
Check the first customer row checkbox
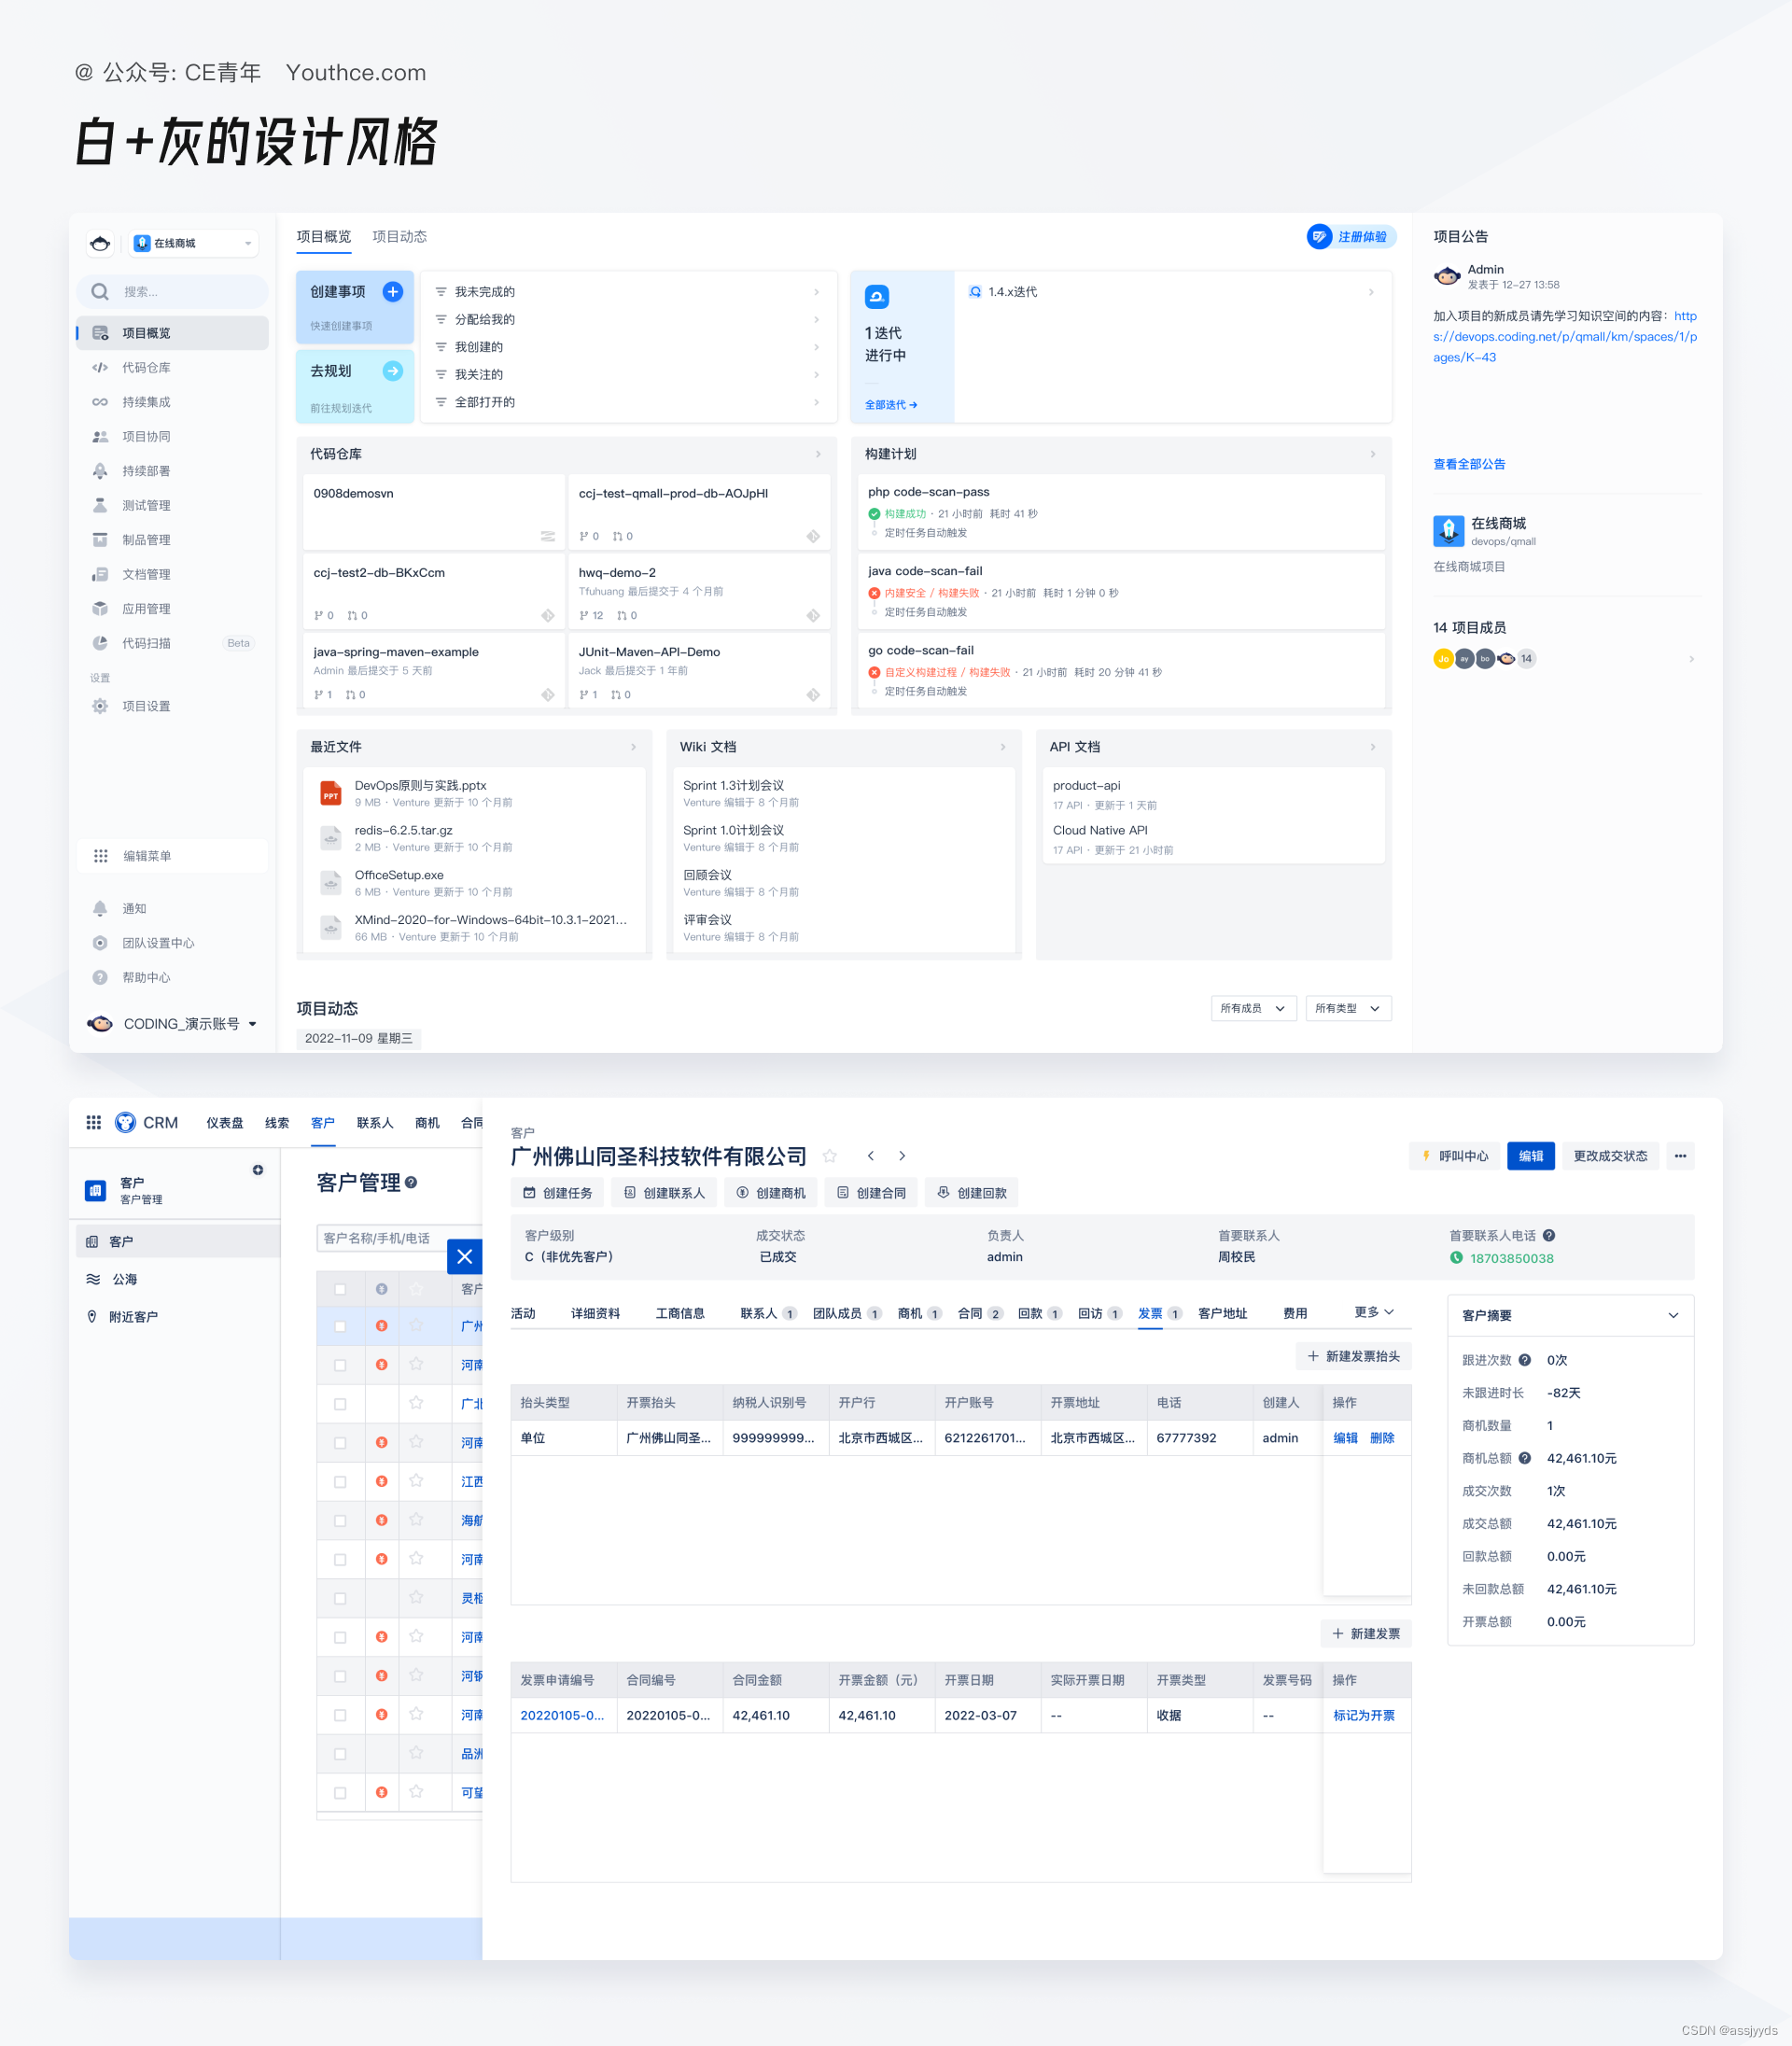[340, 1326]
